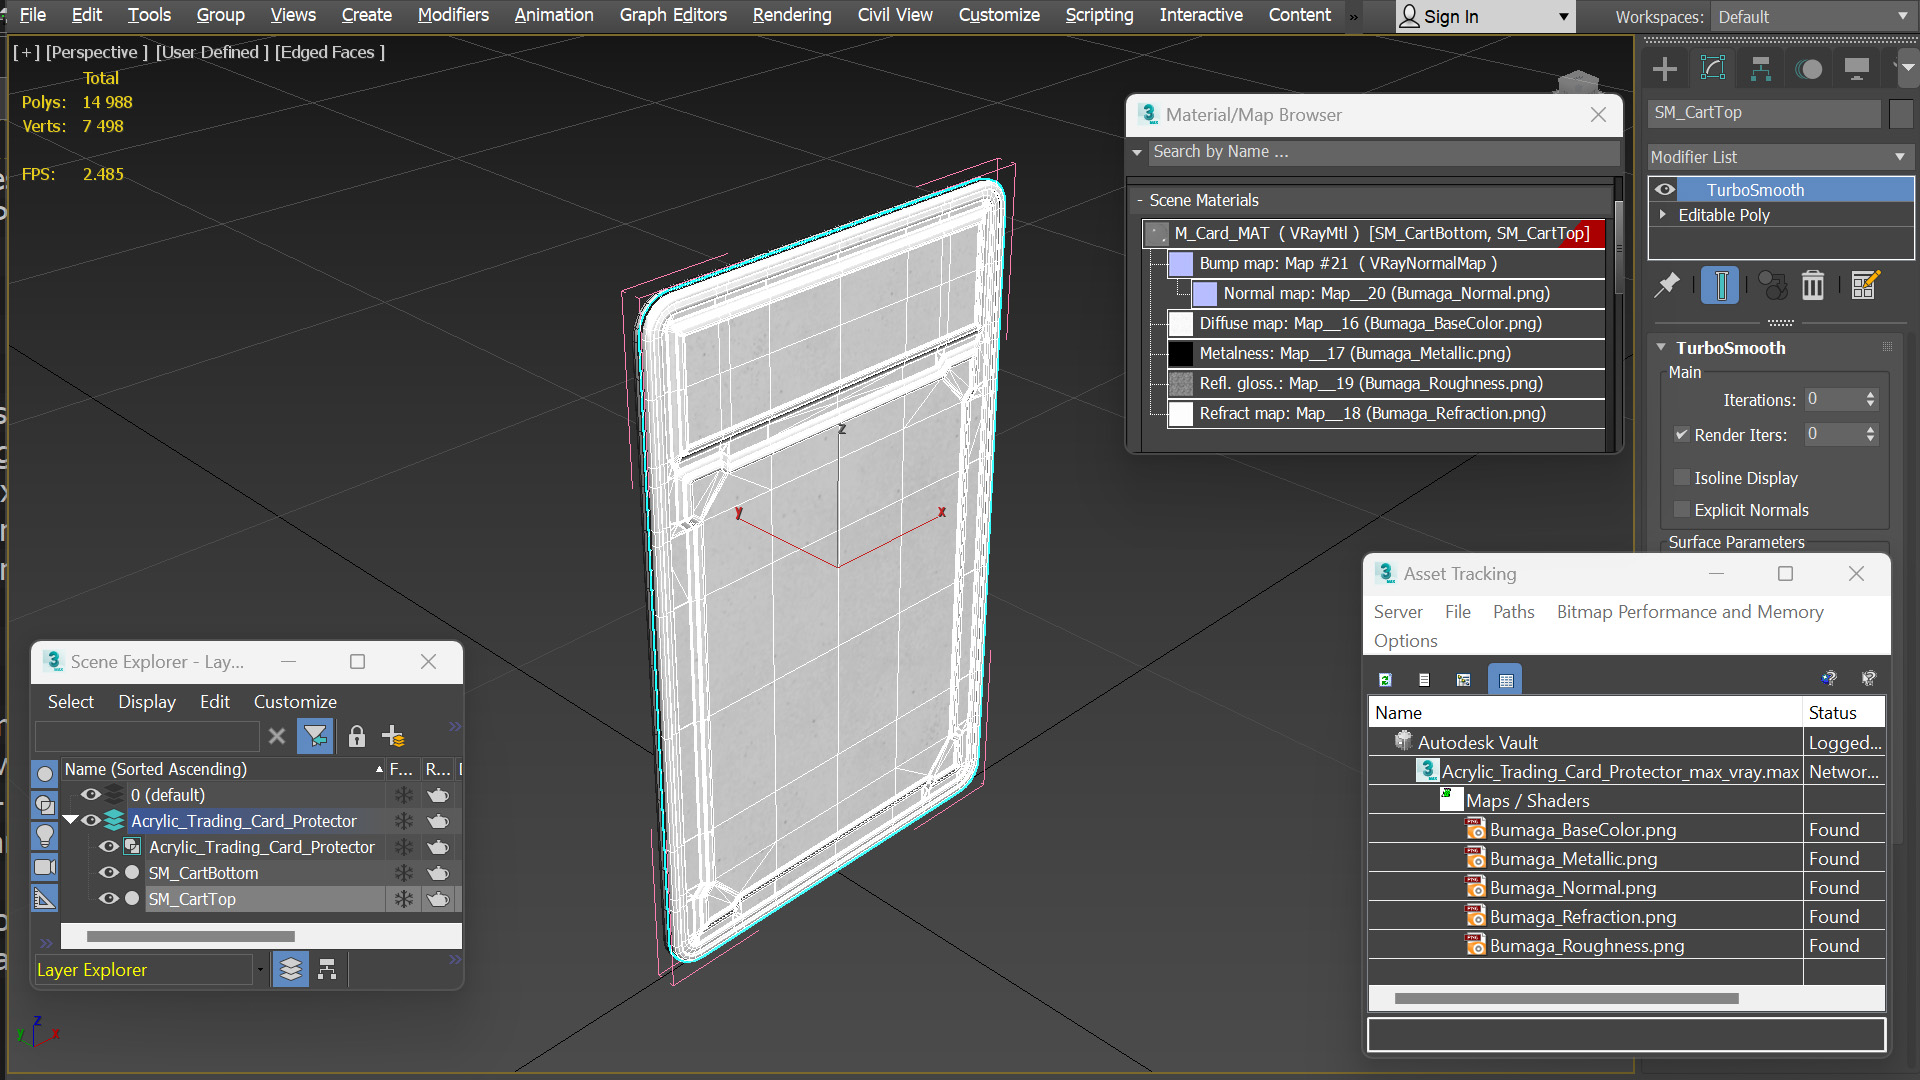Switch to the Modify panel icon
Image resolution: width=1920 pixels, height=1080 pixels.
tap(1713, 69)
